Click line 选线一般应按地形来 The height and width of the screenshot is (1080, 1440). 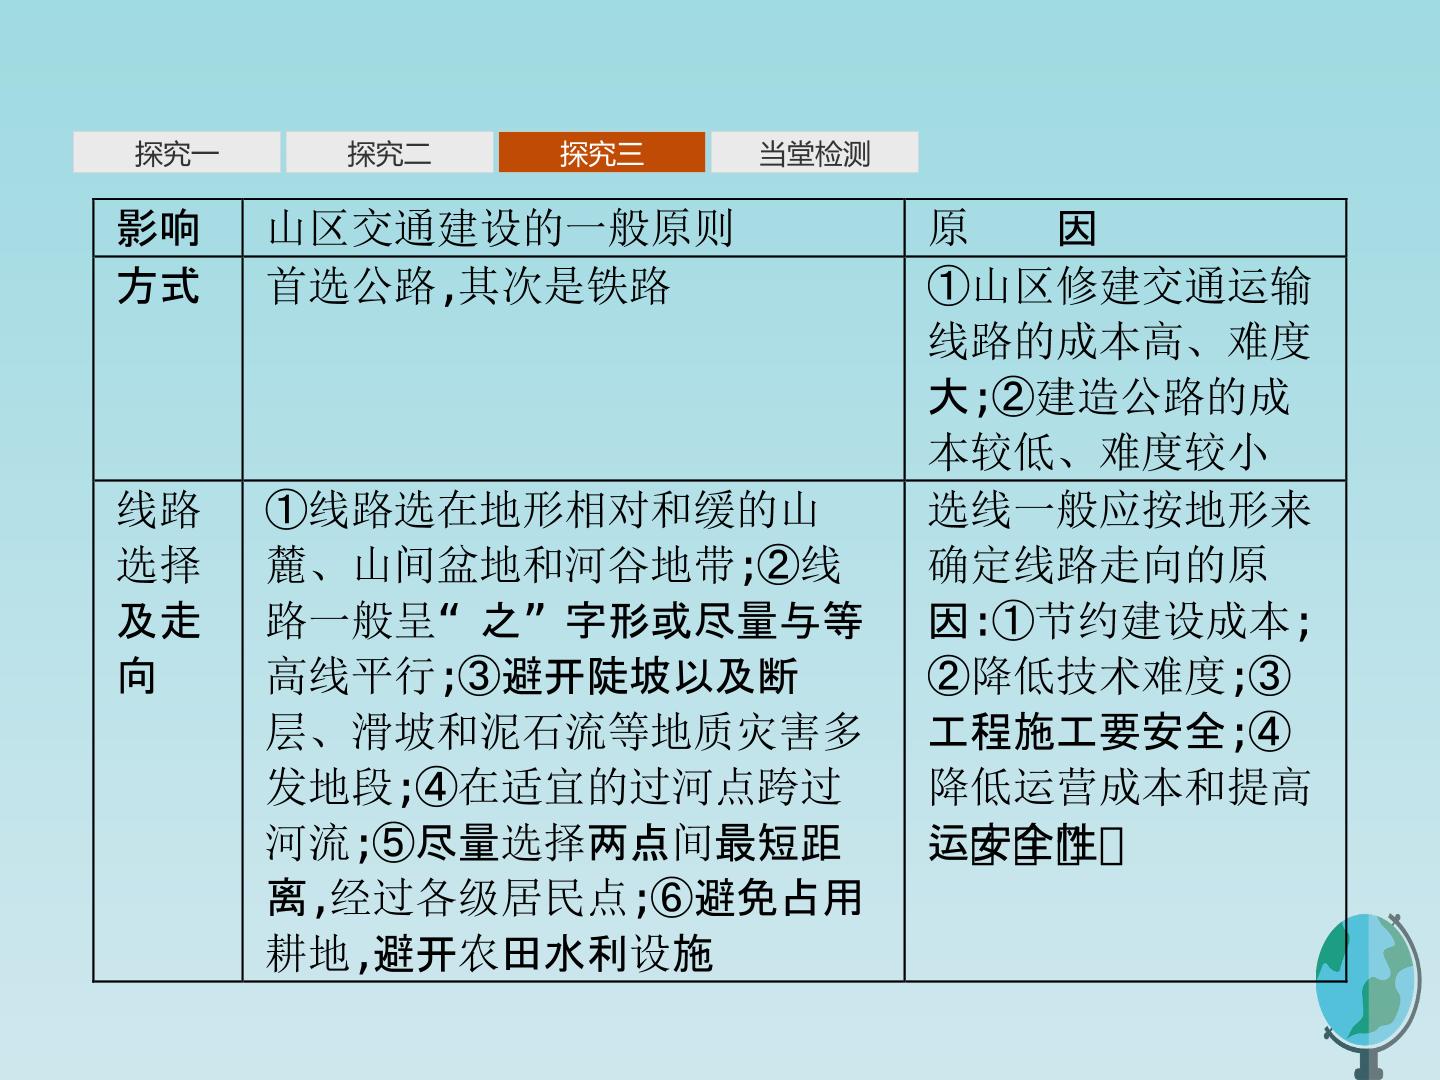coord(1119,510)
